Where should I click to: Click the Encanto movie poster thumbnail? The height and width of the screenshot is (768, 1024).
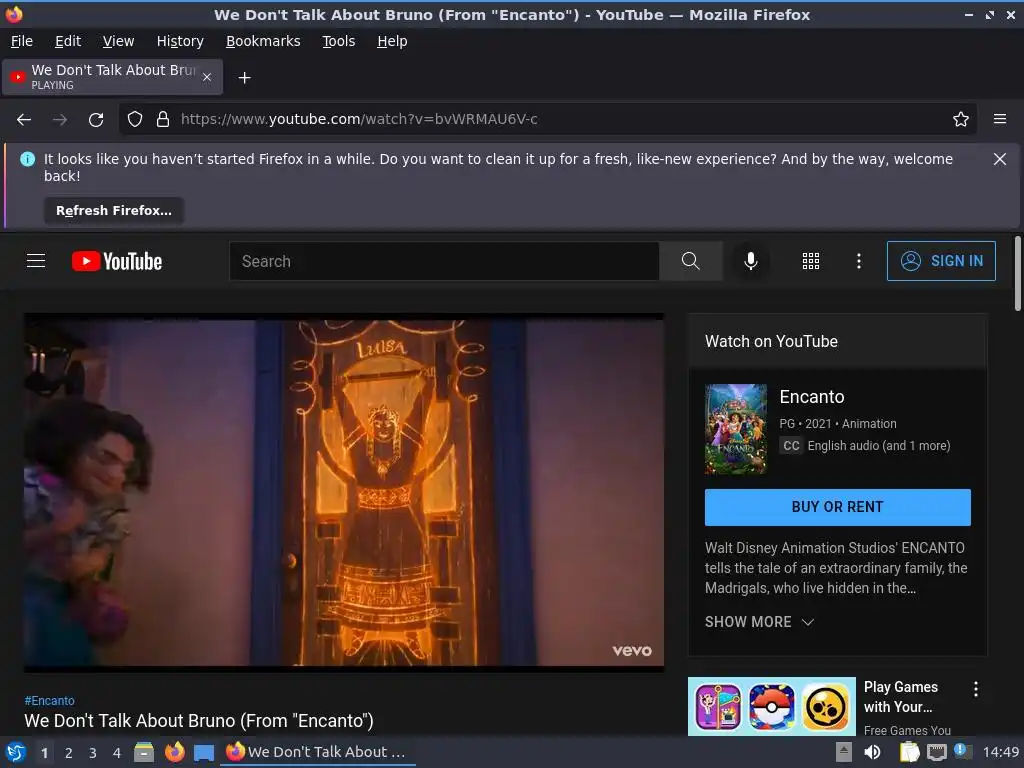pyautogui.click(x=735, y=429)
